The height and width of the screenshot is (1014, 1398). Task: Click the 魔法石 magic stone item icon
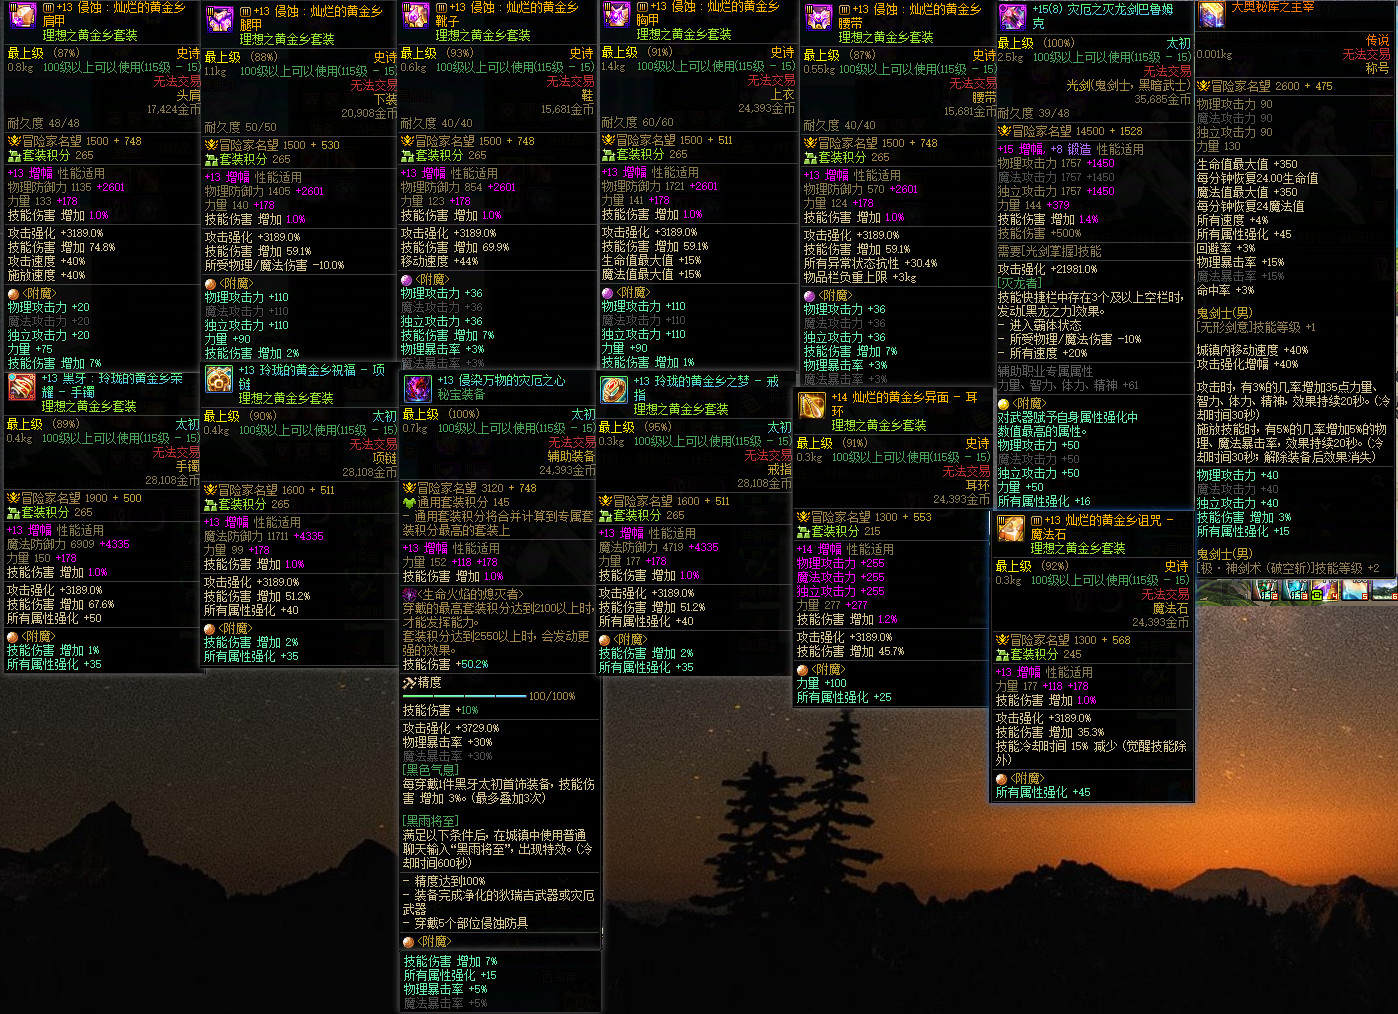pos(1010,528)
